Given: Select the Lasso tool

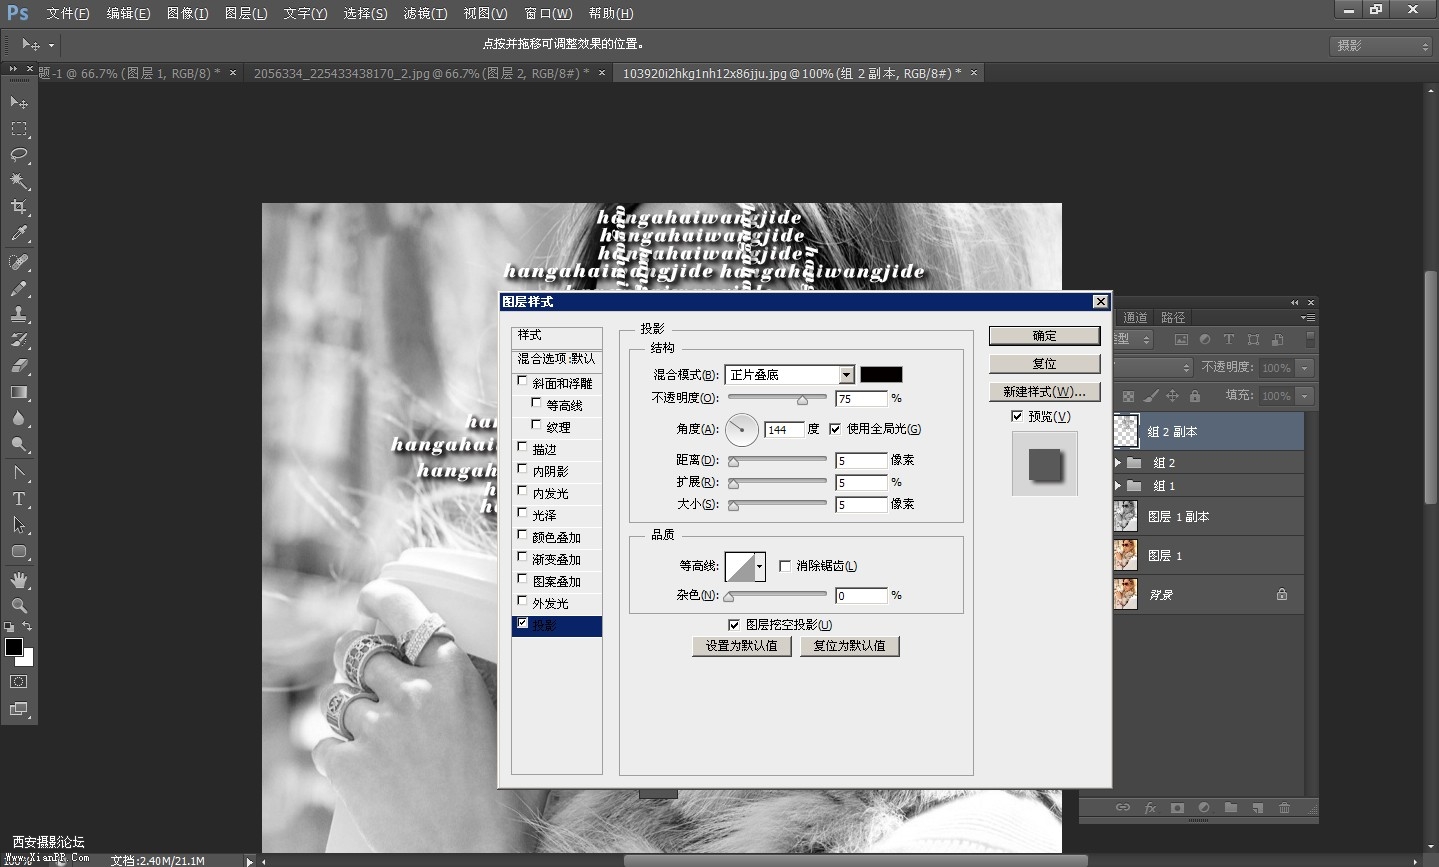Looking at the screenshot, I should point(19,155).
